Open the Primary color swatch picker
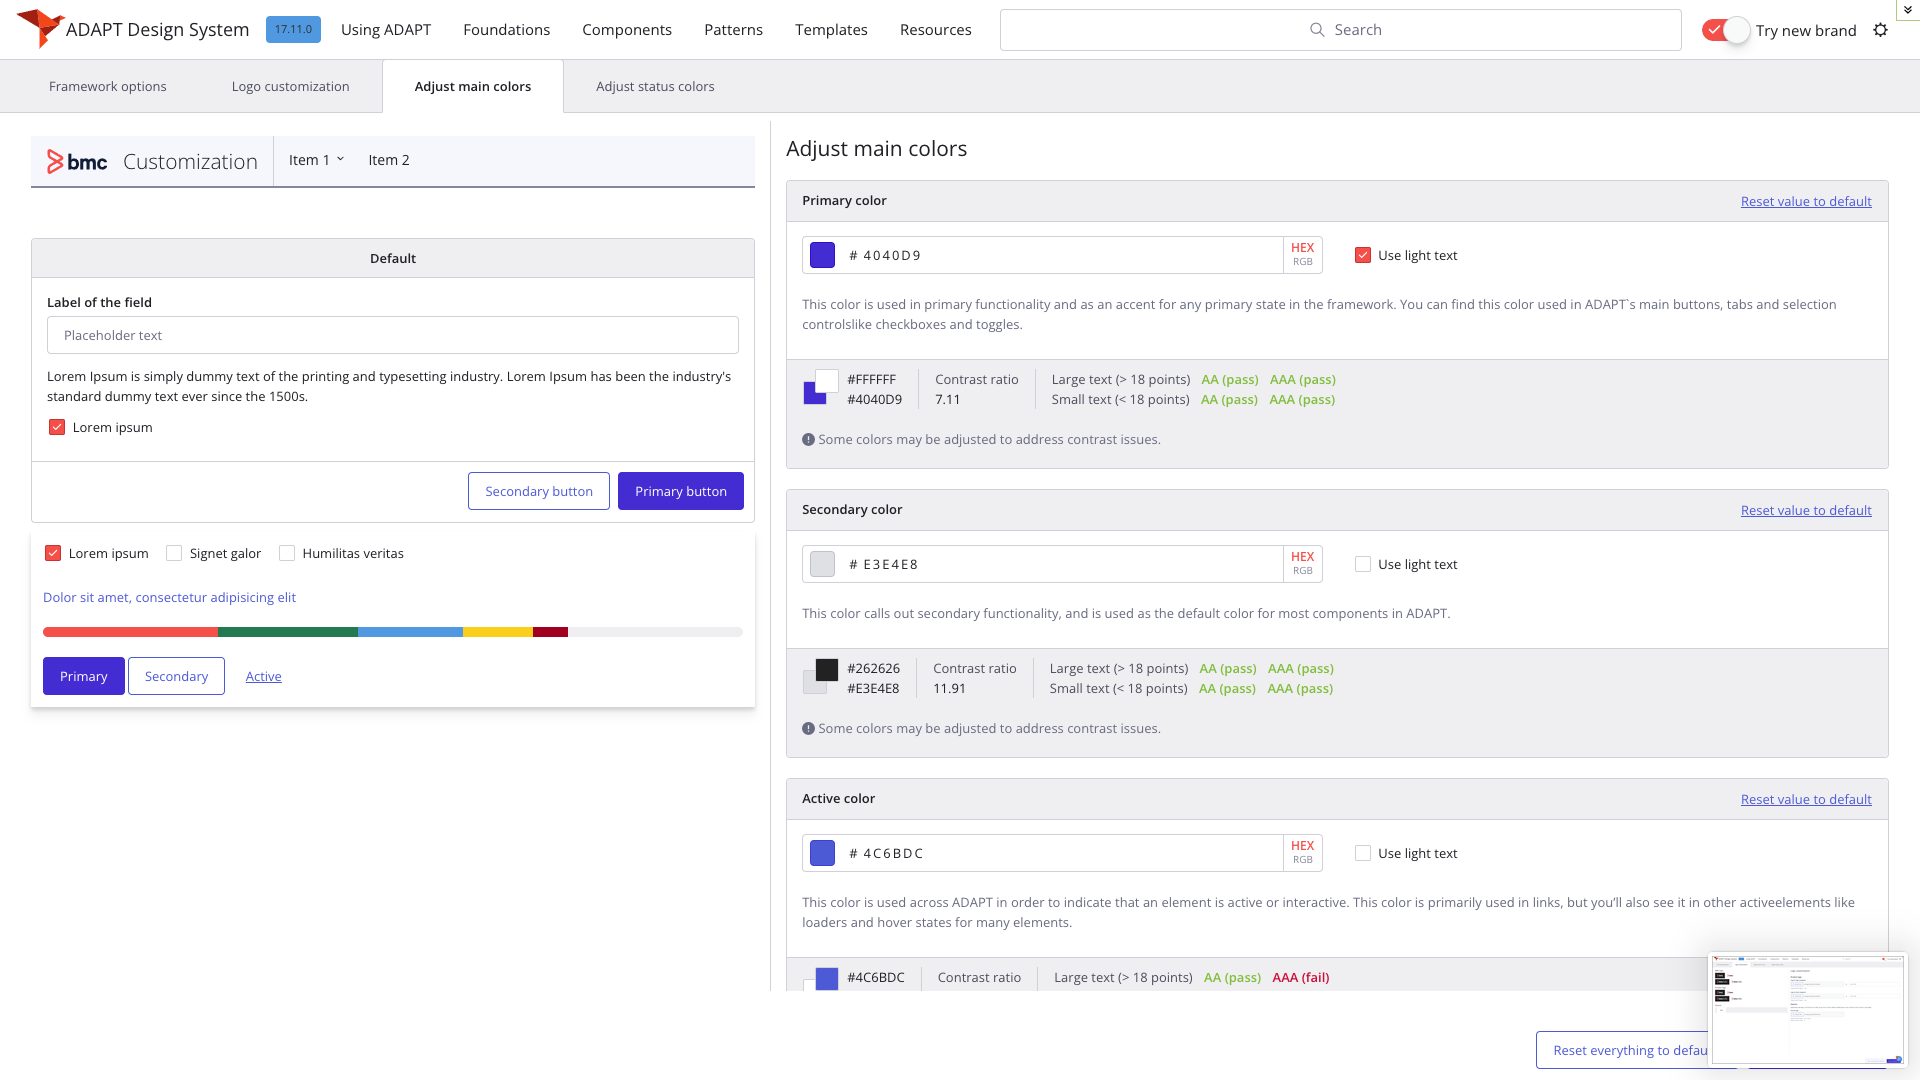 click(x=822, y=256)
